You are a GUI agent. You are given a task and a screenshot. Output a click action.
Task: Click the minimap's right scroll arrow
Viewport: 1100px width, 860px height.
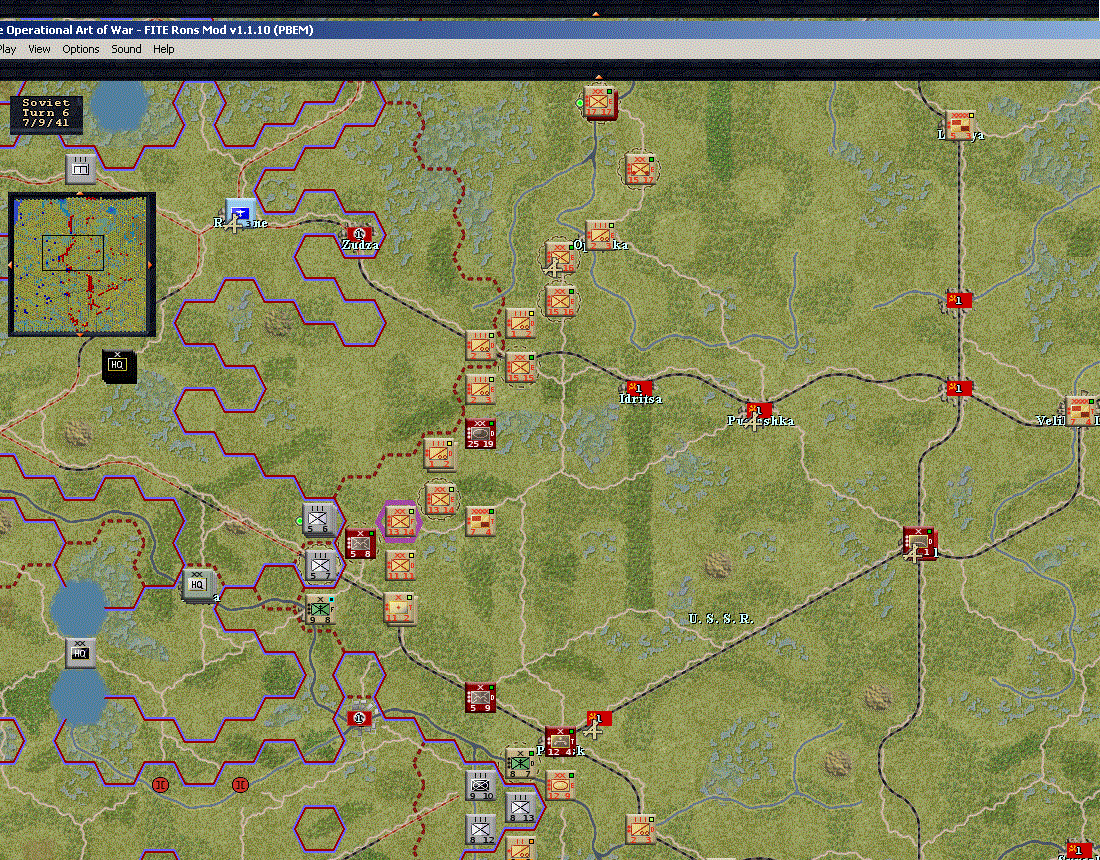click(150, 264)
